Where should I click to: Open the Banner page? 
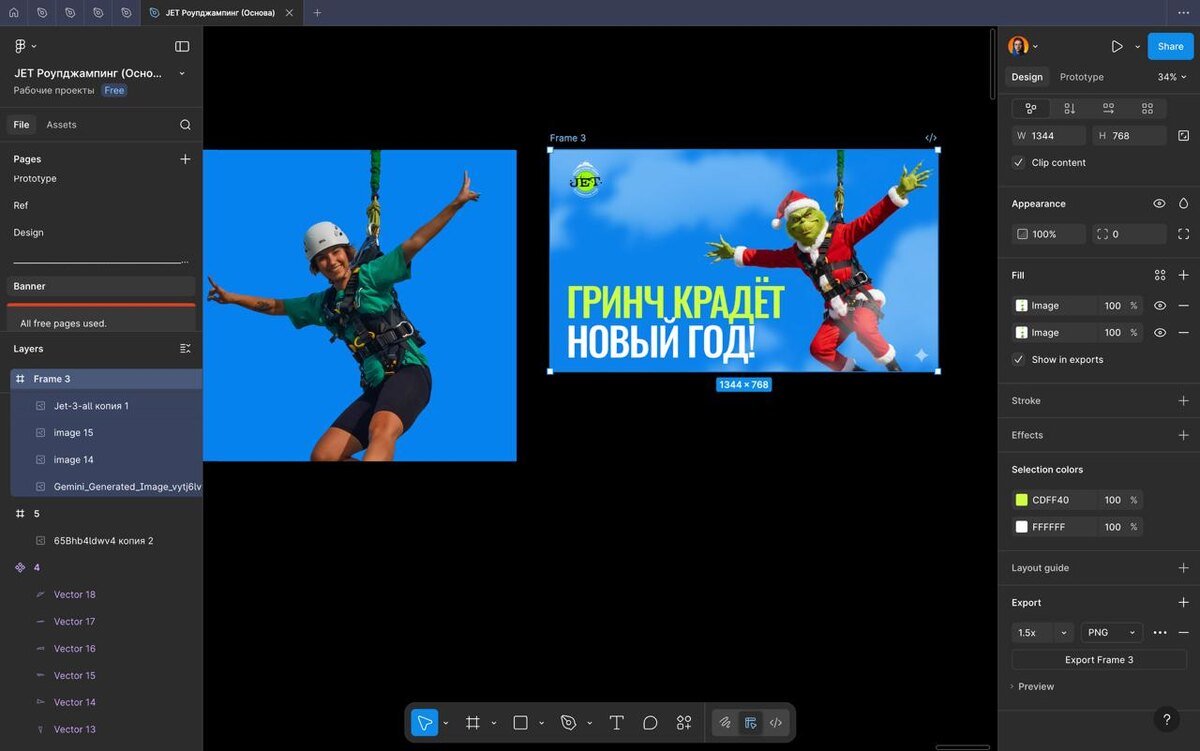[x=101, y=286]
